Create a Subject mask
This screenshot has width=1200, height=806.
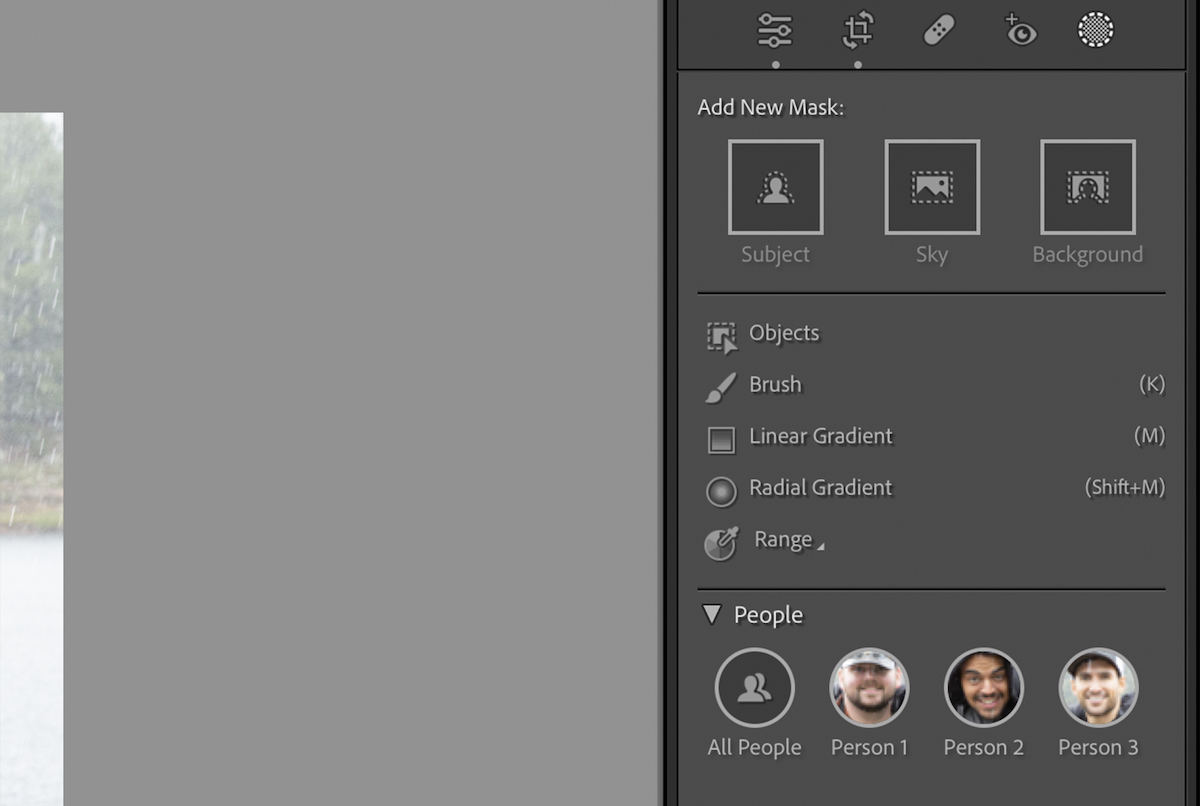point(776,186)
